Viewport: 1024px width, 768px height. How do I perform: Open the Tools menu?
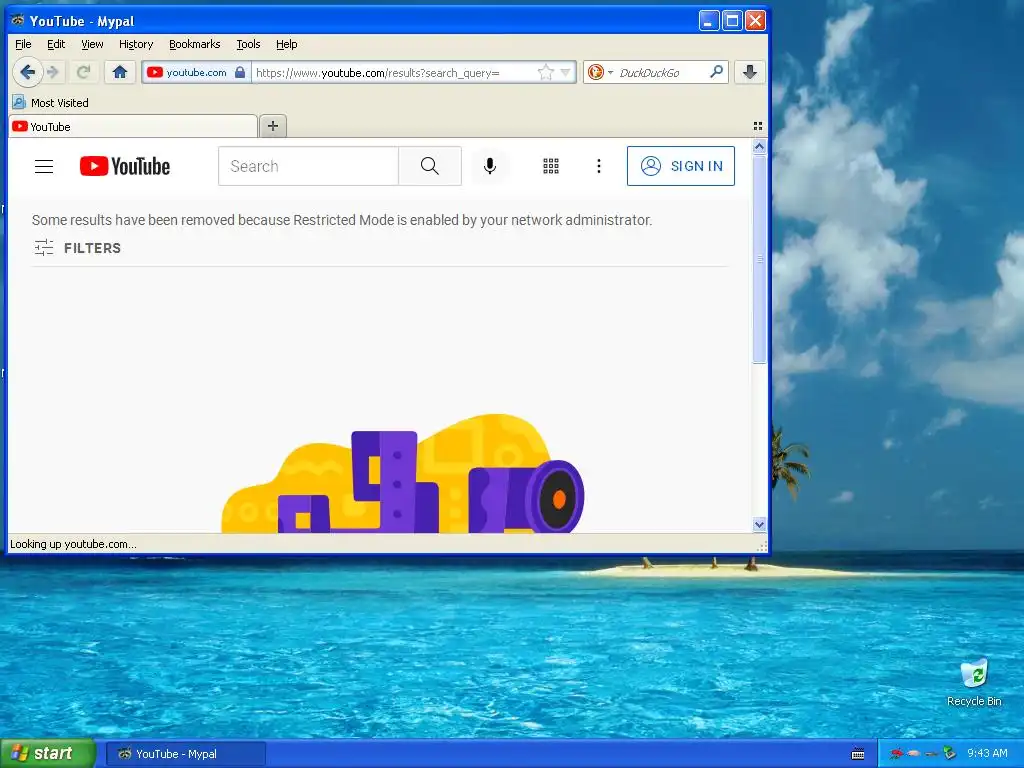tap(248, 44)
